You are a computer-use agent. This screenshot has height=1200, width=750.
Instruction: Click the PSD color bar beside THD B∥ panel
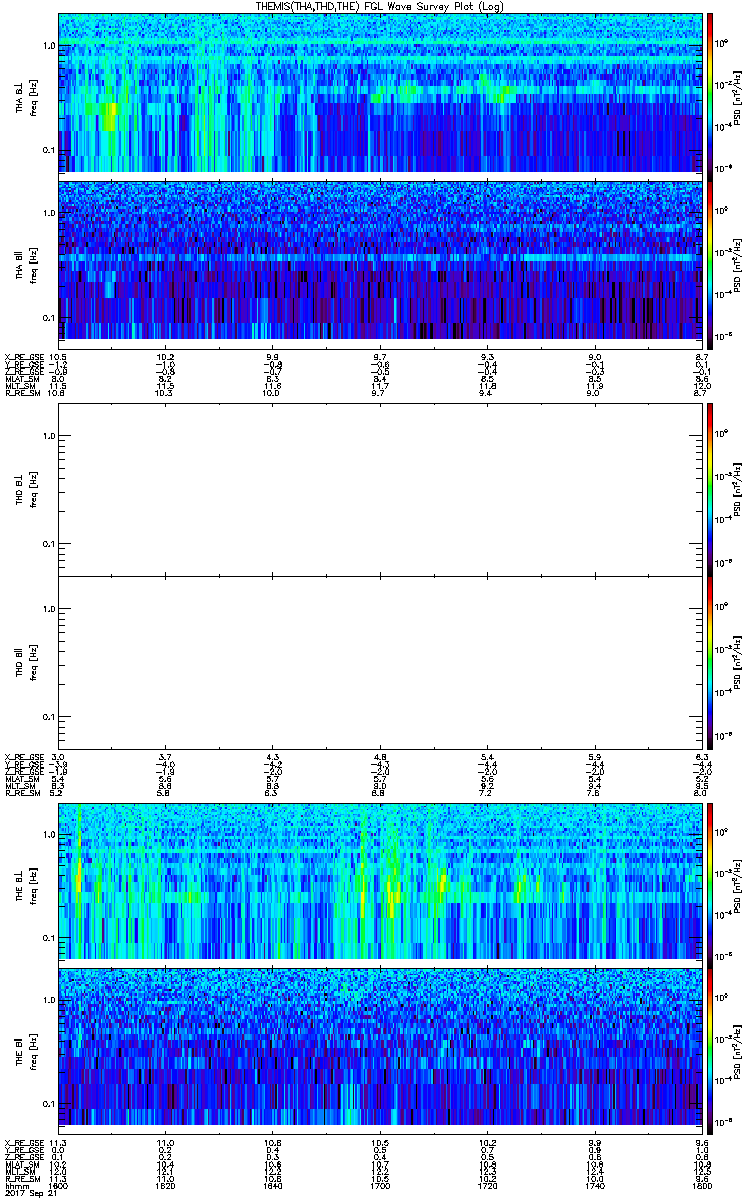(709, 663)
